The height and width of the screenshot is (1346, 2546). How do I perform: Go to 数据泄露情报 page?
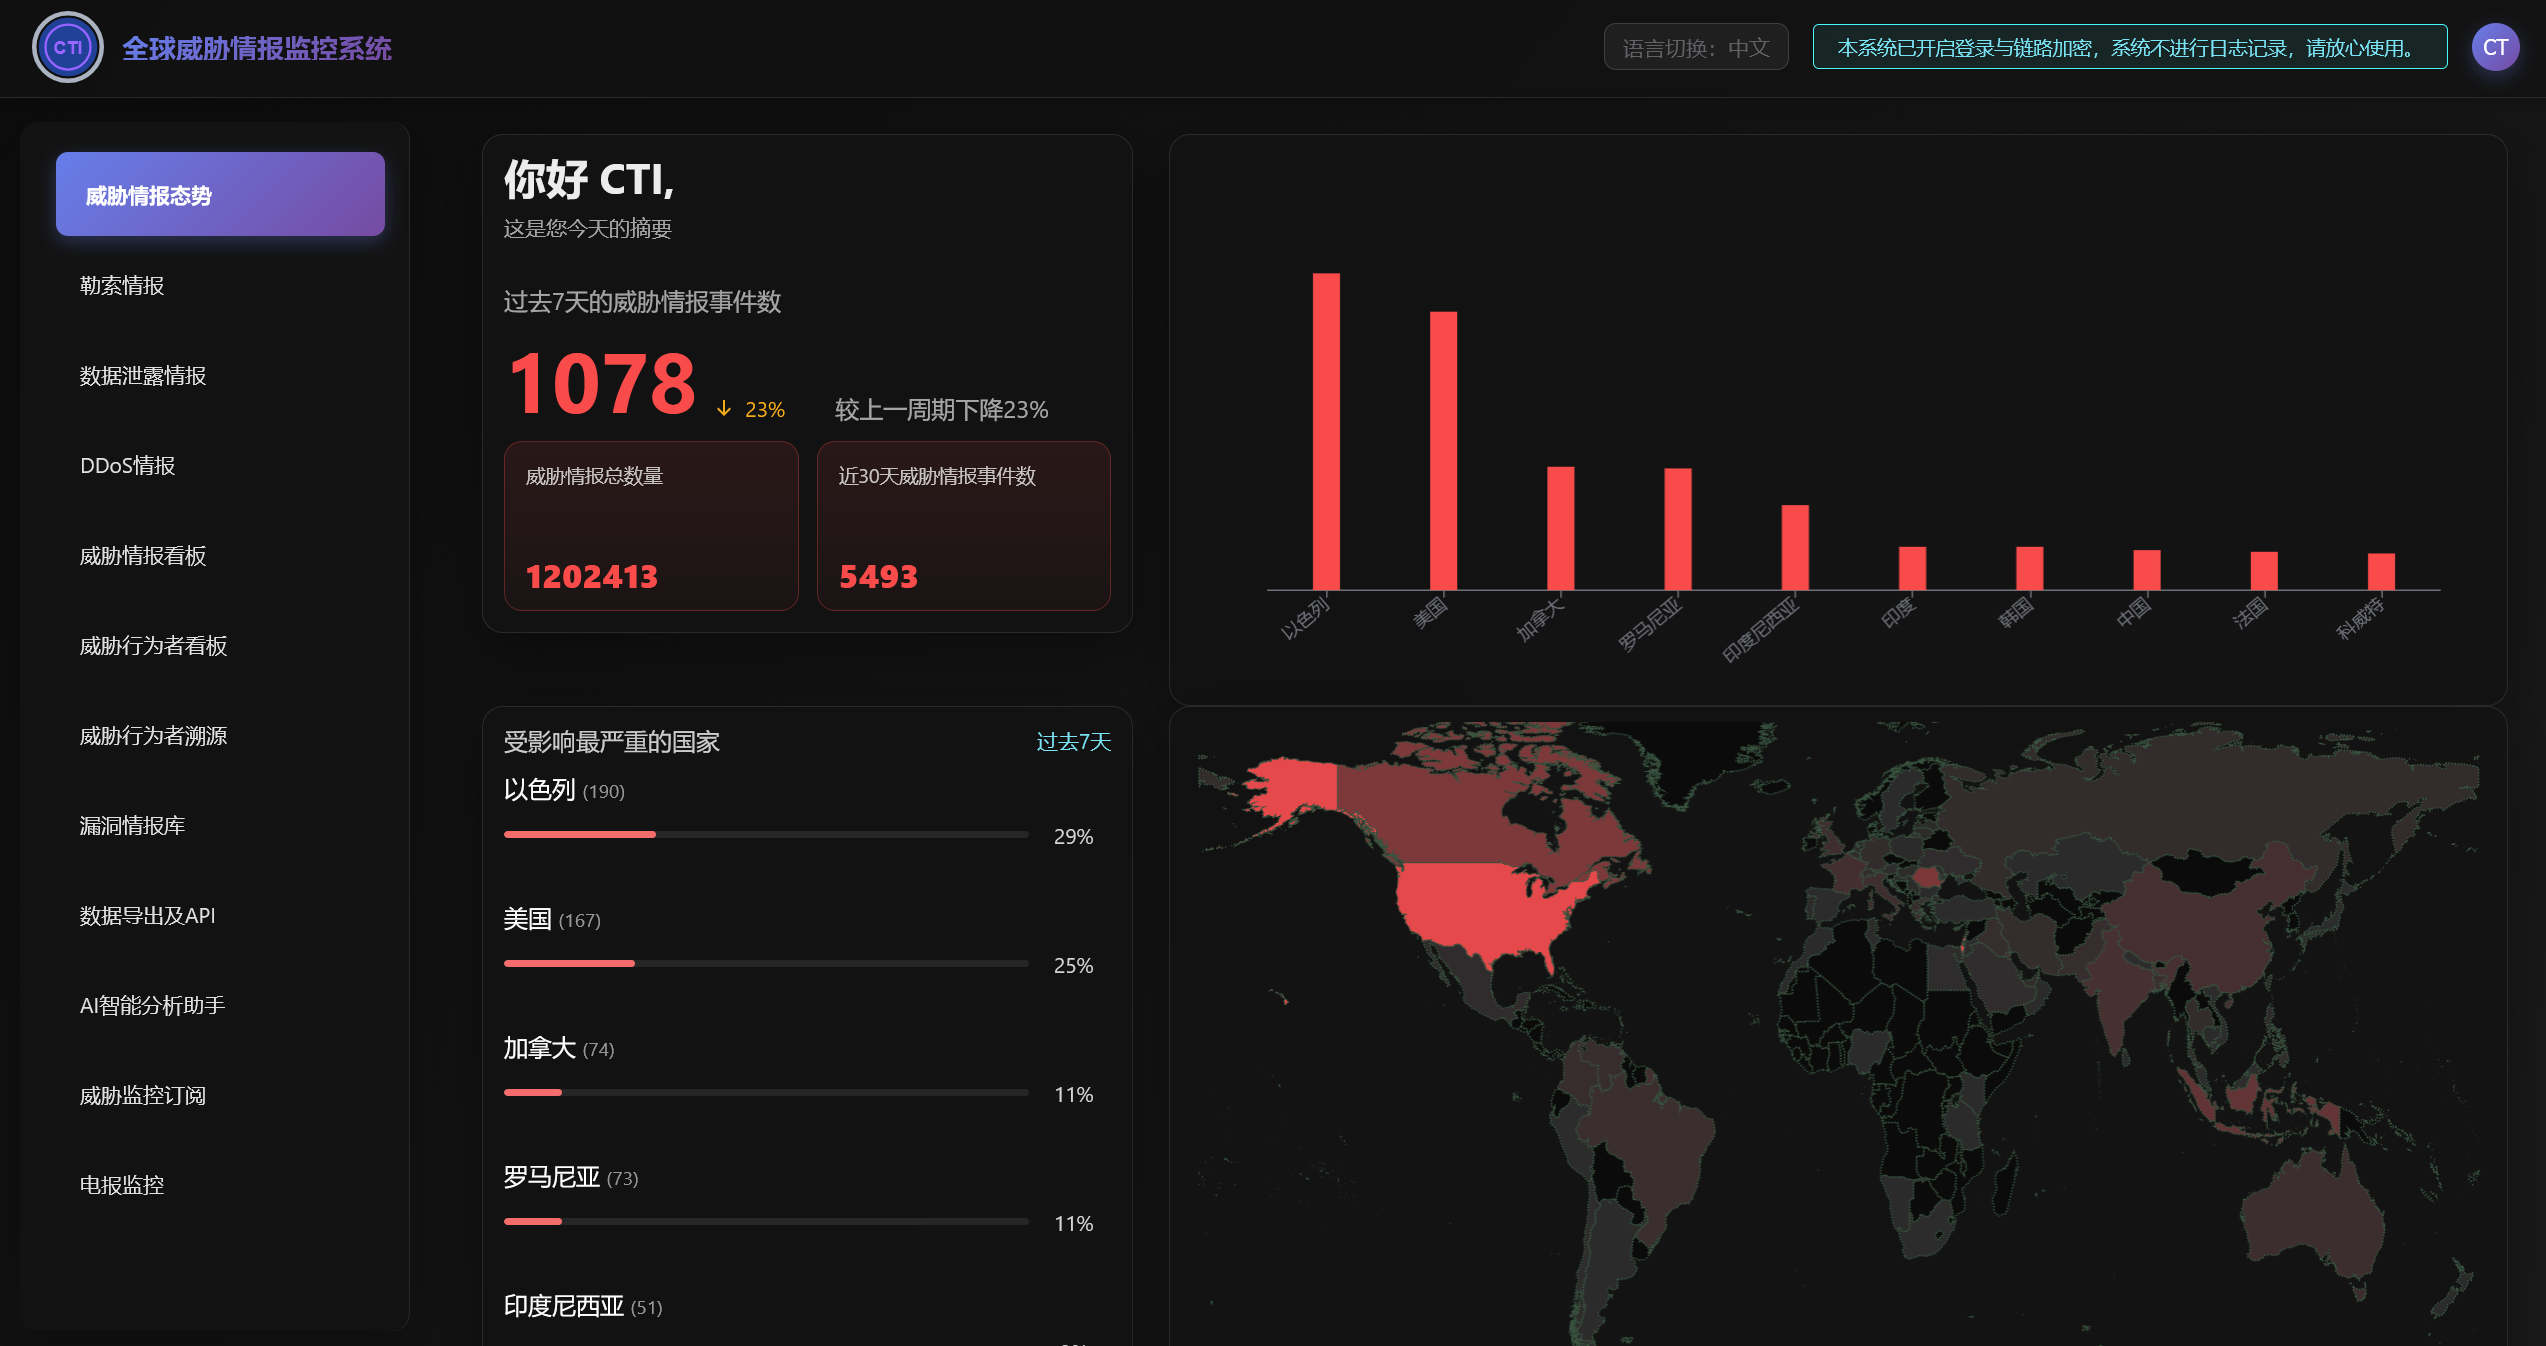(143, 376)
